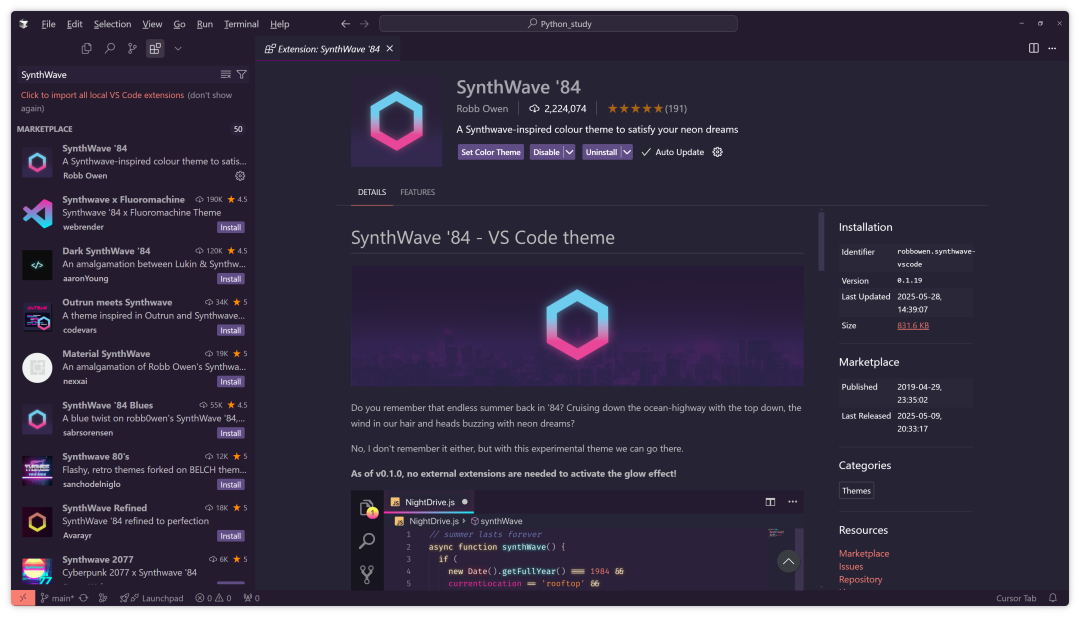The width and height of the screenshot is (1080, 617).
Task: Click the don't show again link
Action: [x=126, y=101]
